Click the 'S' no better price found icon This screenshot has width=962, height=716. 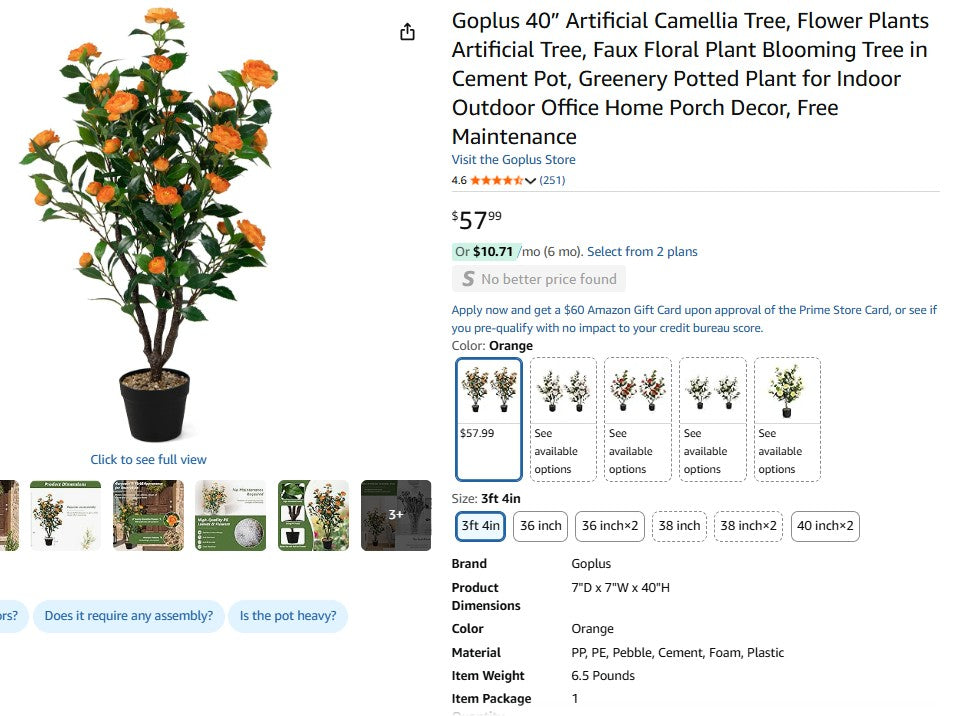[x=467, y=279]
